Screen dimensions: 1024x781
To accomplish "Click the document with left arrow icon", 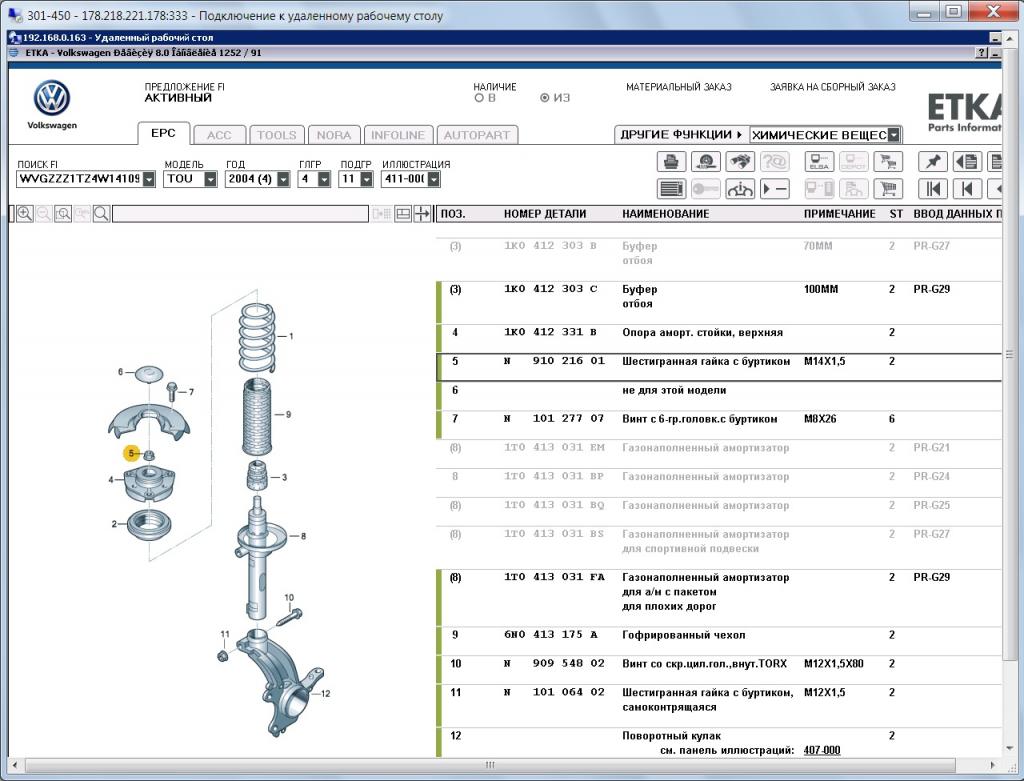I will tap(967, 161).
